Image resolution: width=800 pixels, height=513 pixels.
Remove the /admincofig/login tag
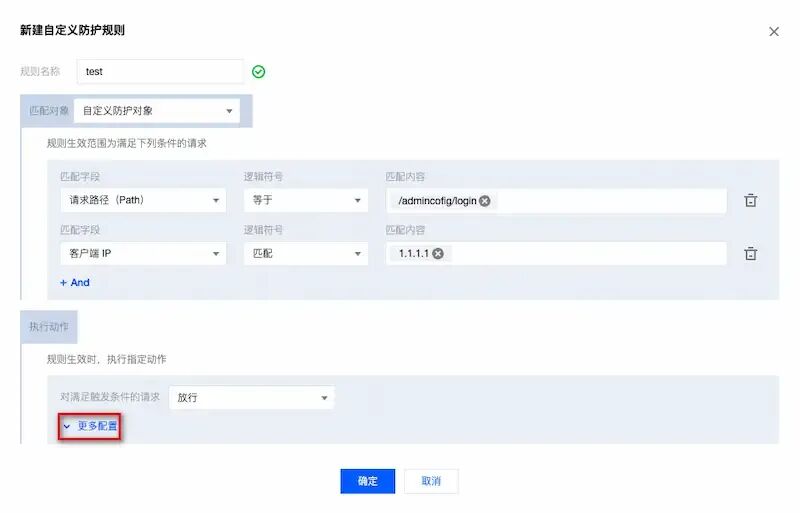[485, 201]
